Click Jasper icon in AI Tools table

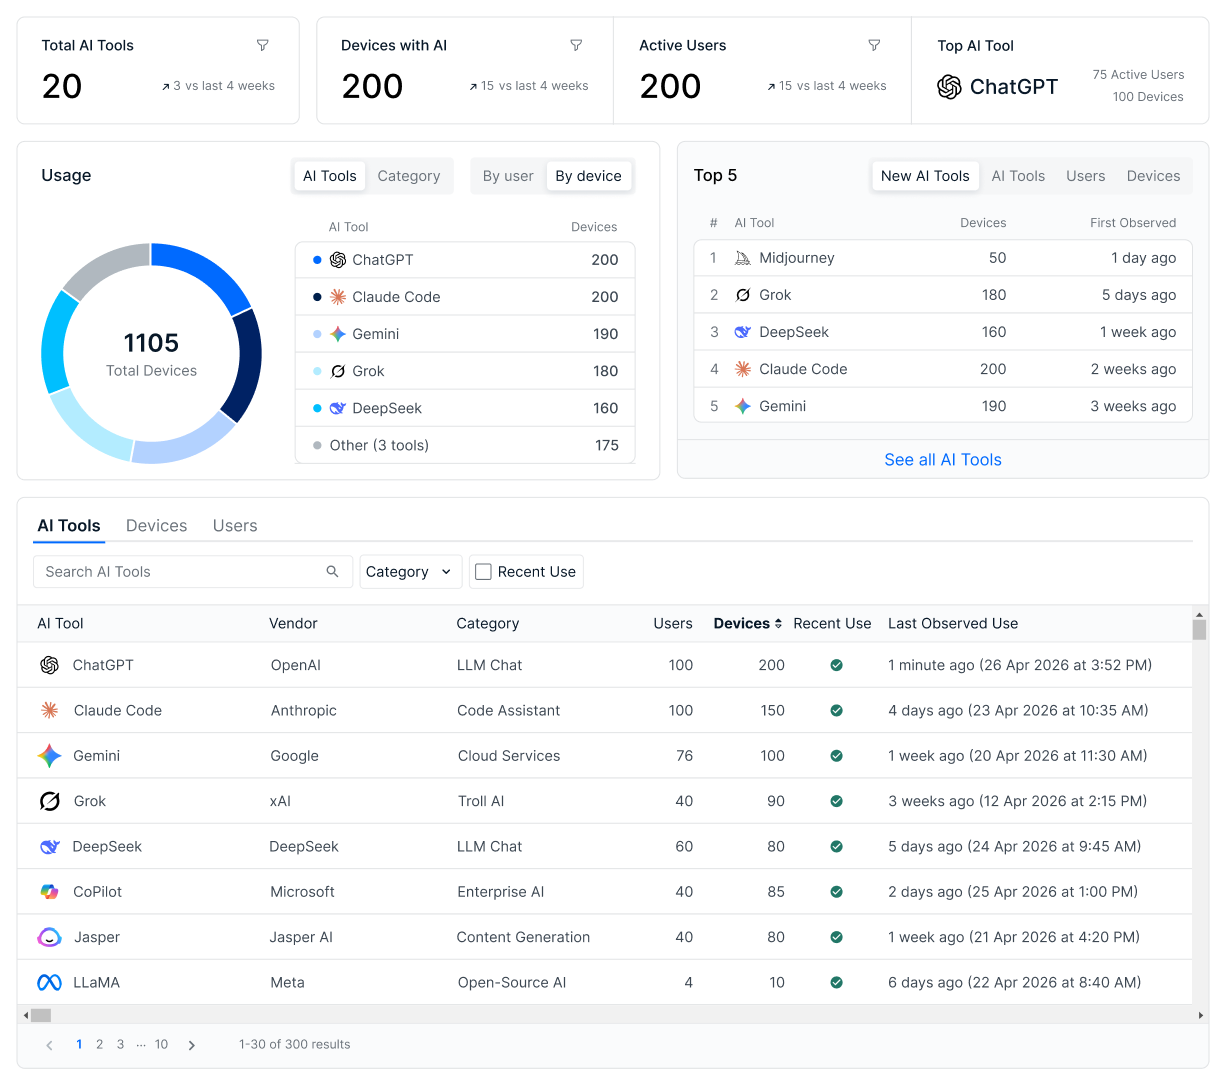(x=49, y=937)
